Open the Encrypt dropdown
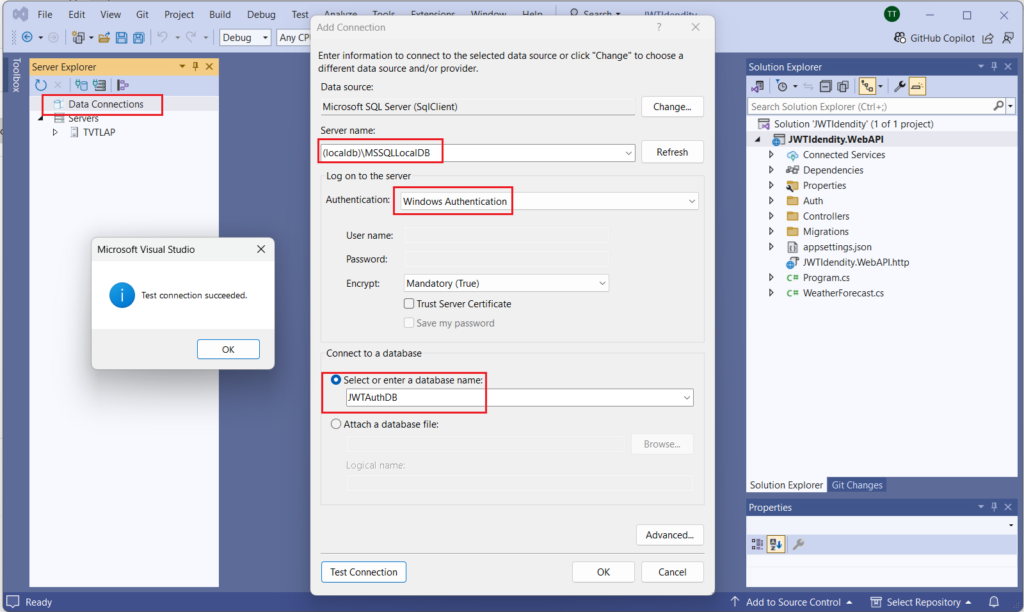 tap(602, 283)
